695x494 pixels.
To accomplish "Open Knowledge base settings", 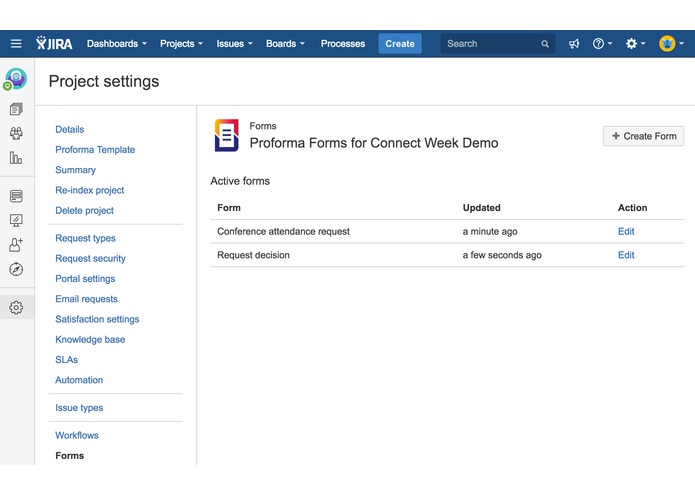I will point(90,340).
